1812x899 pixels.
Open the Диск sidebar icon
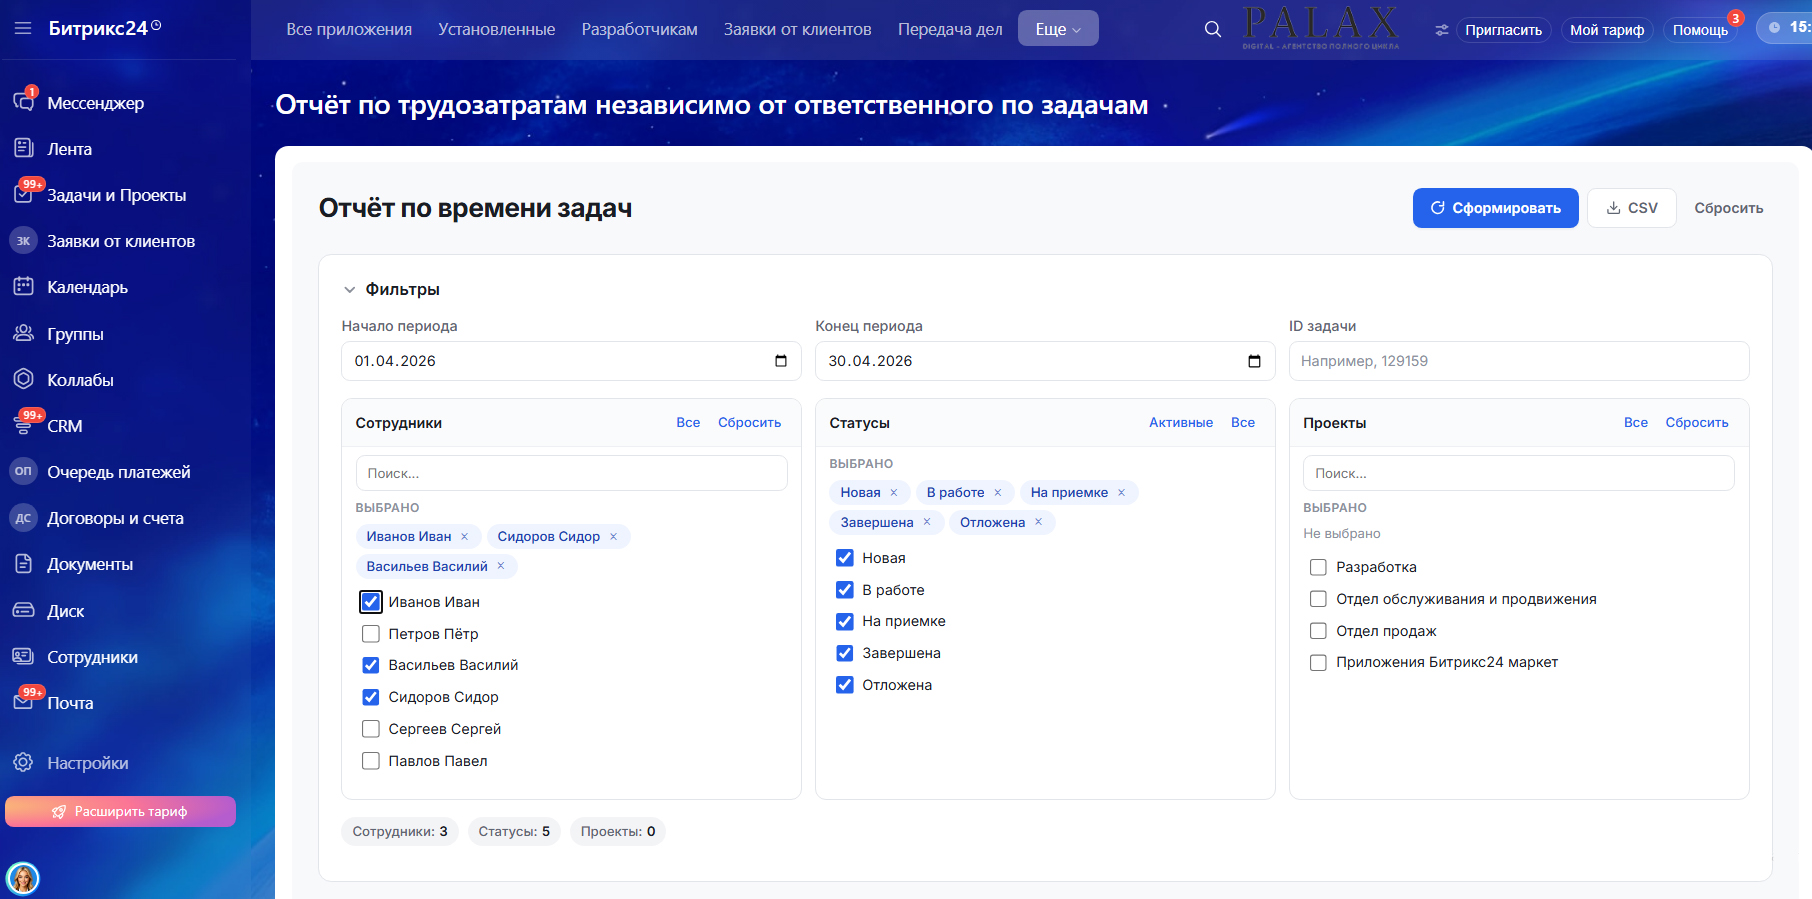(x=24, y=610)
